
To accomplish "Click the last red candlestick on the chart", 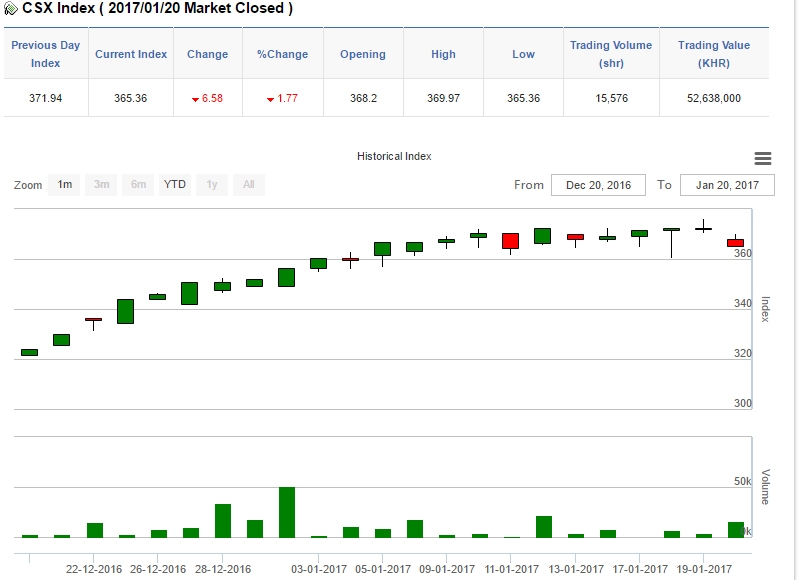I will (x=735, y=243).
